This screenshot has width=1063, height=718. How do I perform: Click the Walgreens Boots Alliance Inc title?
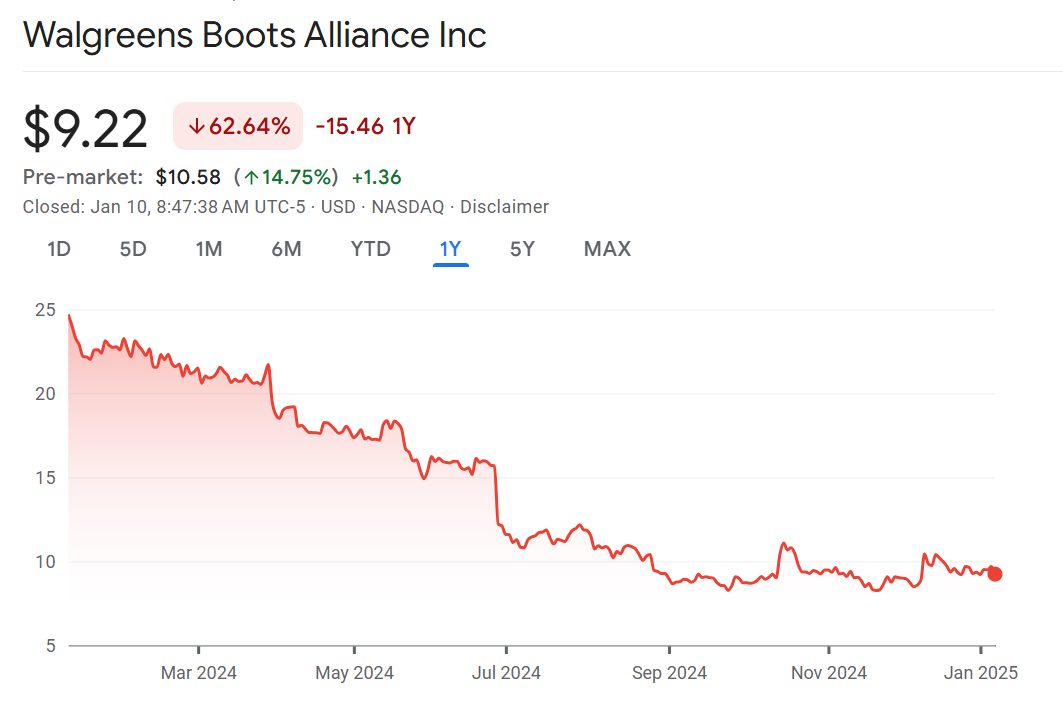pos(255,35)
